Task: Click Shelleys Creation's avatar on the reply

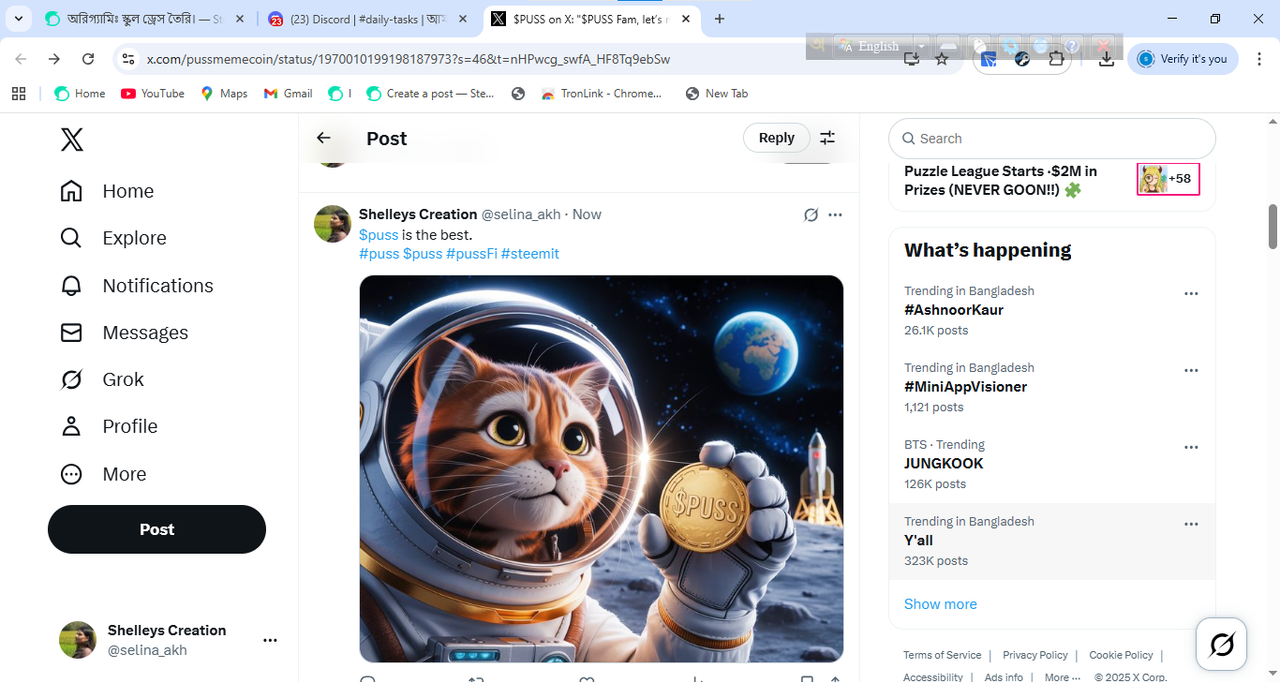Action: coord(332,224)
